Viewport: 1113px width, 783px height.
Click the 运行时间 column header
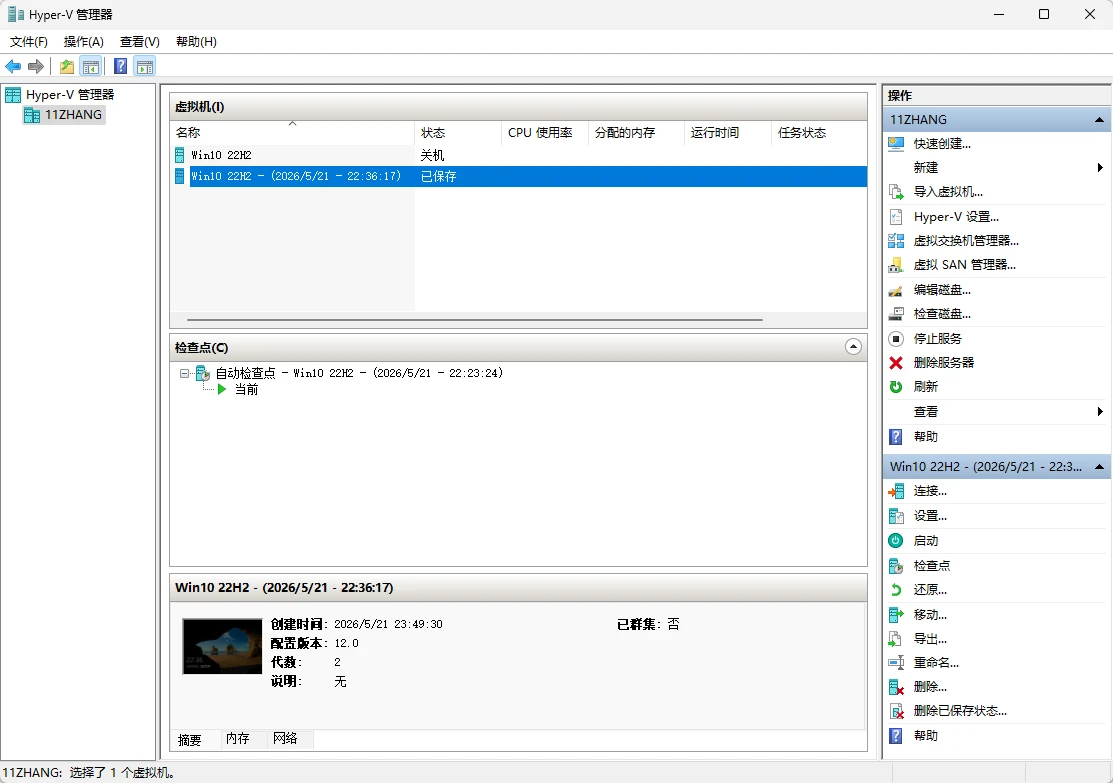[x=728, y=133]
